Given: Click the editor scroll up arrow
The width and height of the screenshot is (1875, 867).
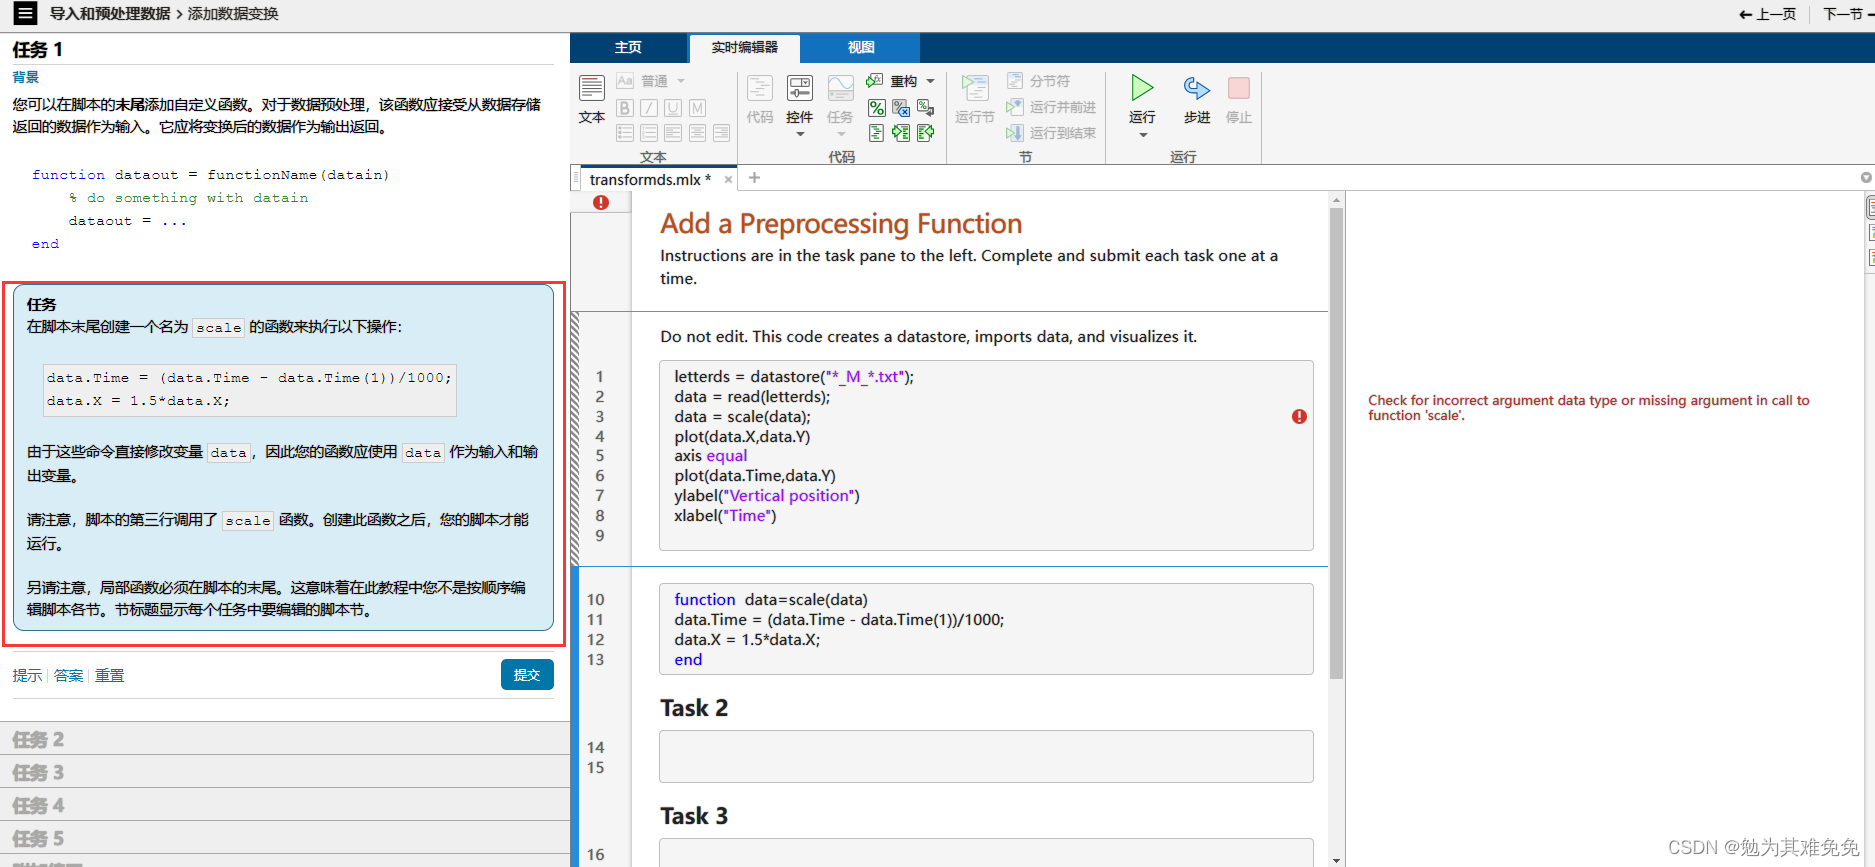Looking at the screenshot, I should (1336, 200).
